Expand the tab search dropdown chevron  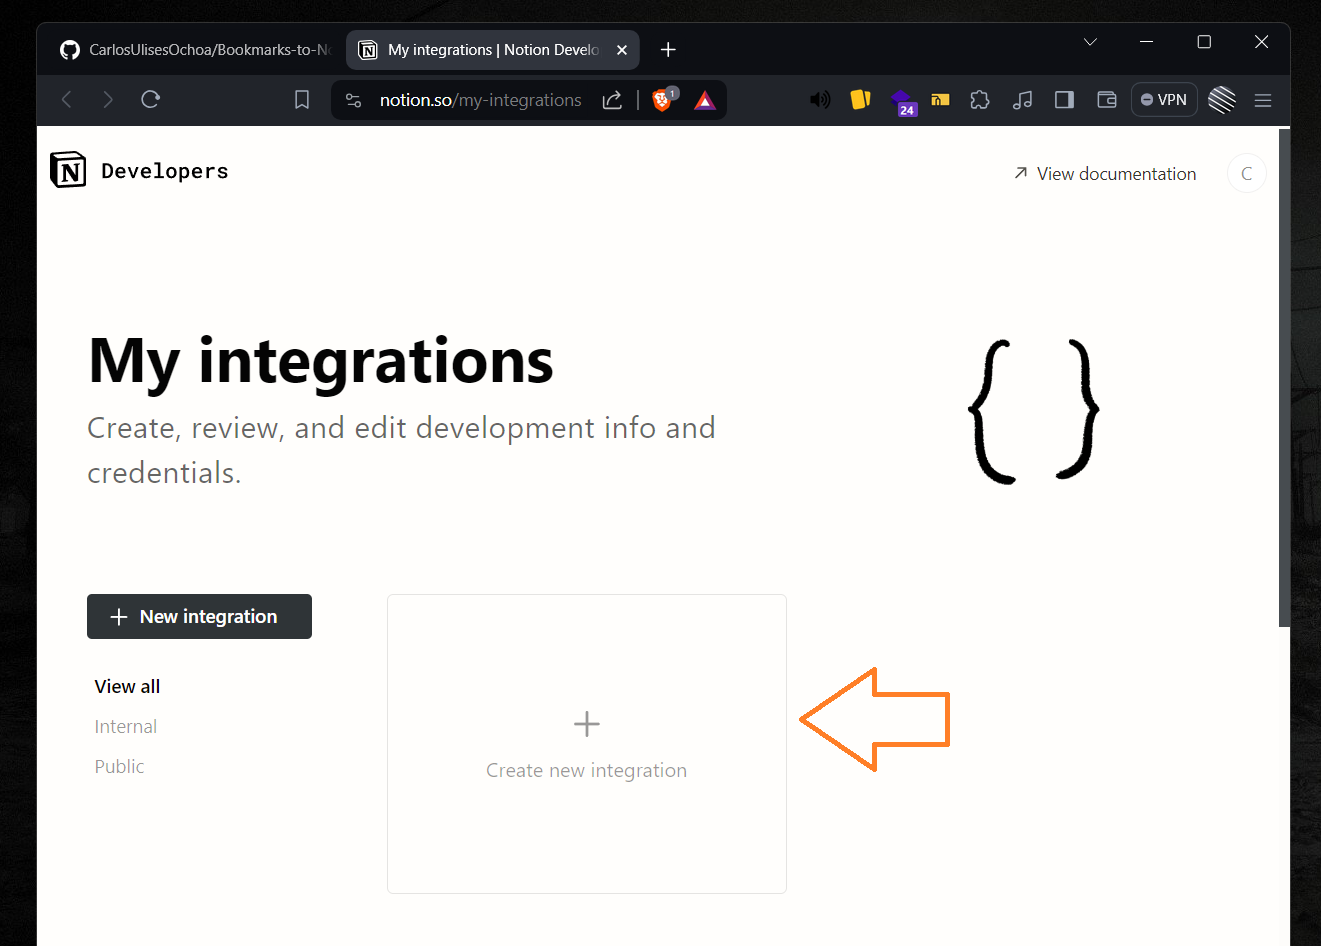(1090, 42)
